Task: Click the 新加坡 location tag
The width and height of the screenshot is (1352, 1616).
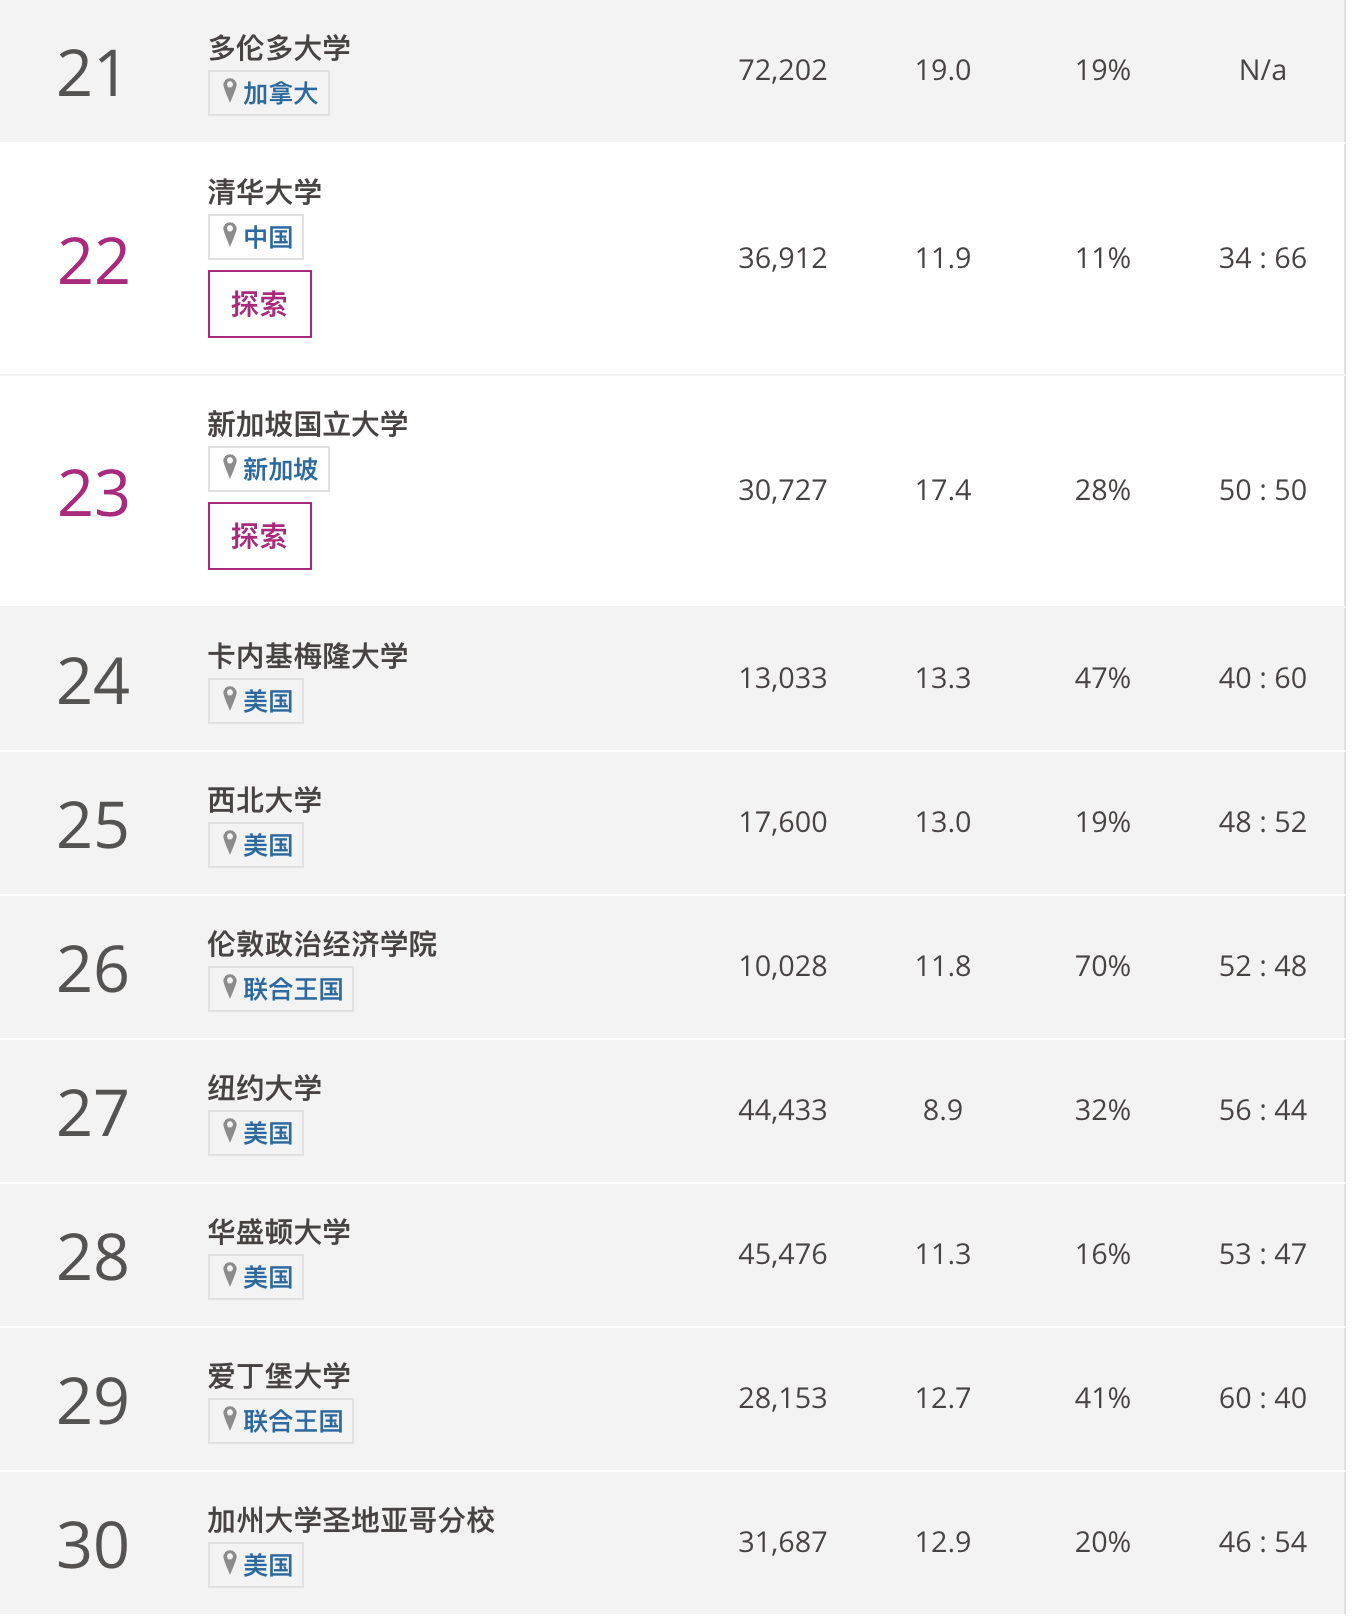Action: point(269,469)
